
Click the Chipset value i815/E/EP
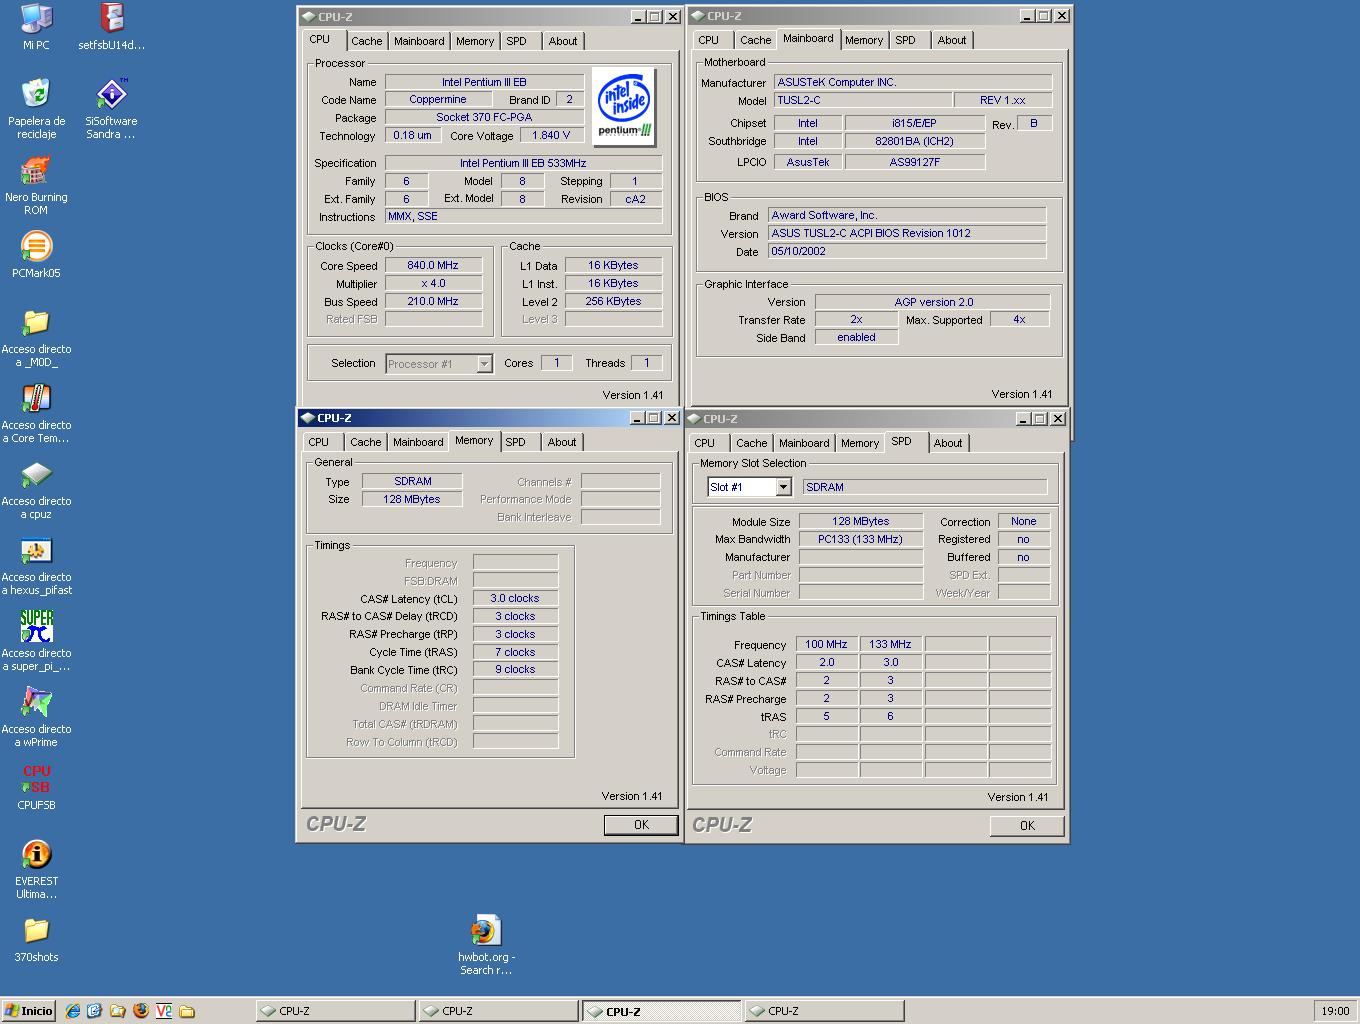click(x=914, y=123)
